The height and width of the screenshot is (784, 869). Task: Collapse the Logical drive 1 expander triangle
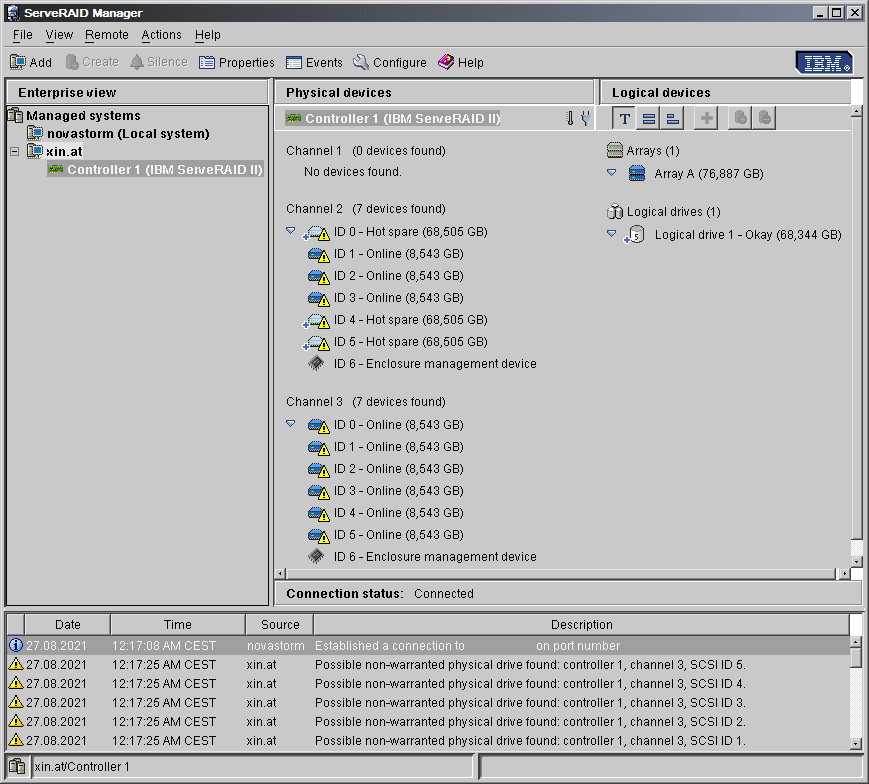(x=611, y=233)
